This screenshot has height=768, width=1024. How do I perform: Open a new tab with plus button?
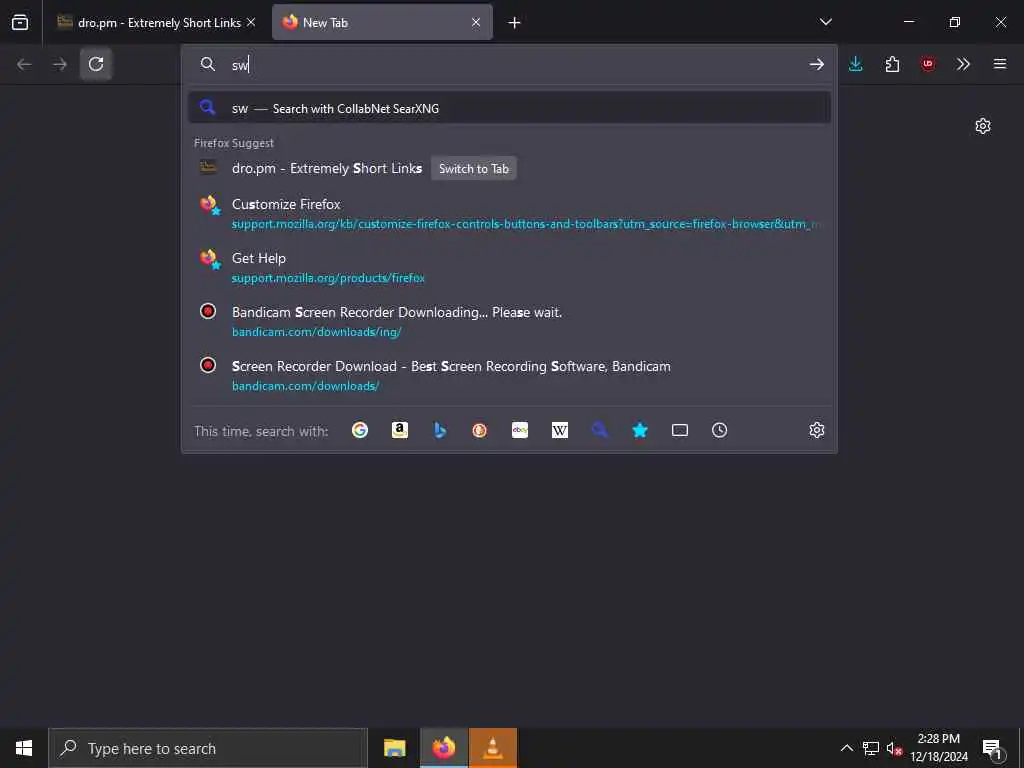(x=515, y=23)
